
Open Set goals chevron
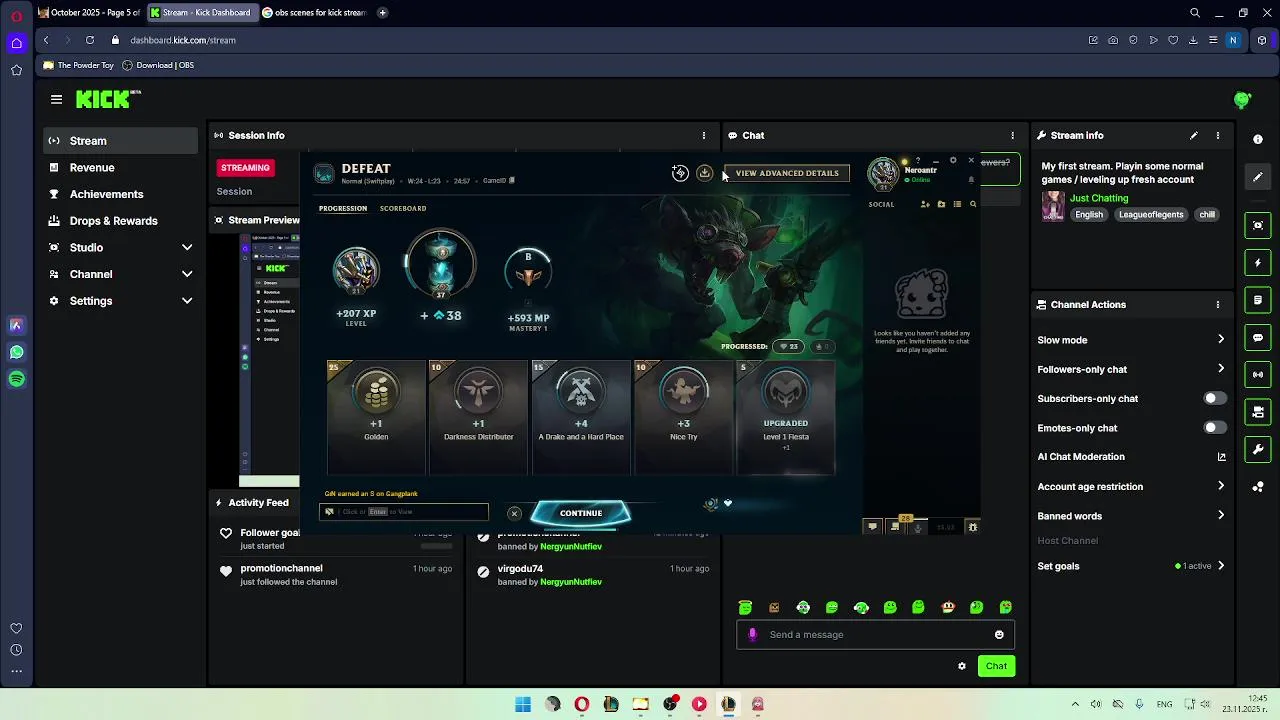[1221, 566]
